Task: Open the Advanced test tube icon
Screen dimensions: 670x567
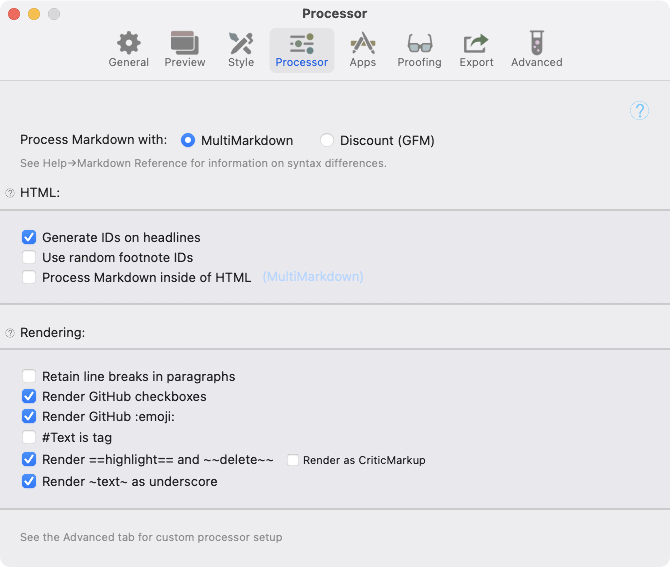Action: pos(537,43)
